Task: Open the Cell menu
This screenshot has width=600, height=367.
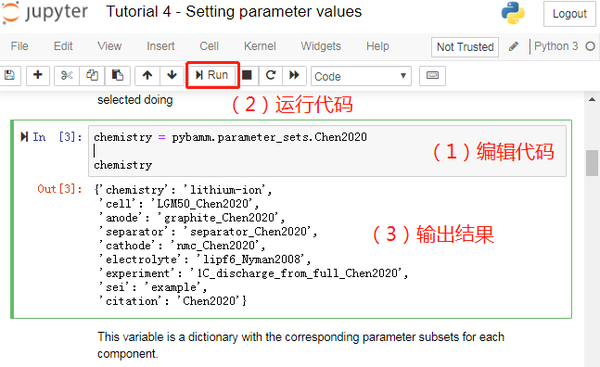Action: coord(209,46)
